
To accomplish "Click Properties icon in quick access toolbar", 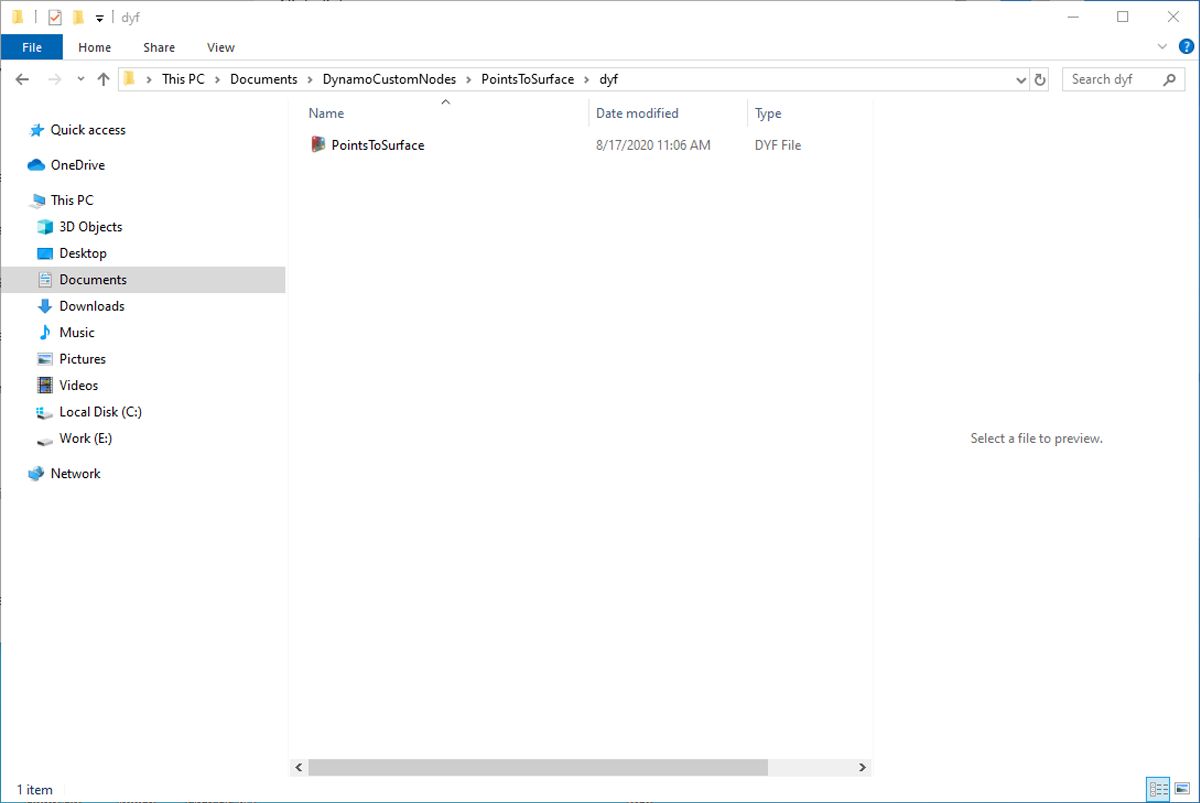I will 55,18.
